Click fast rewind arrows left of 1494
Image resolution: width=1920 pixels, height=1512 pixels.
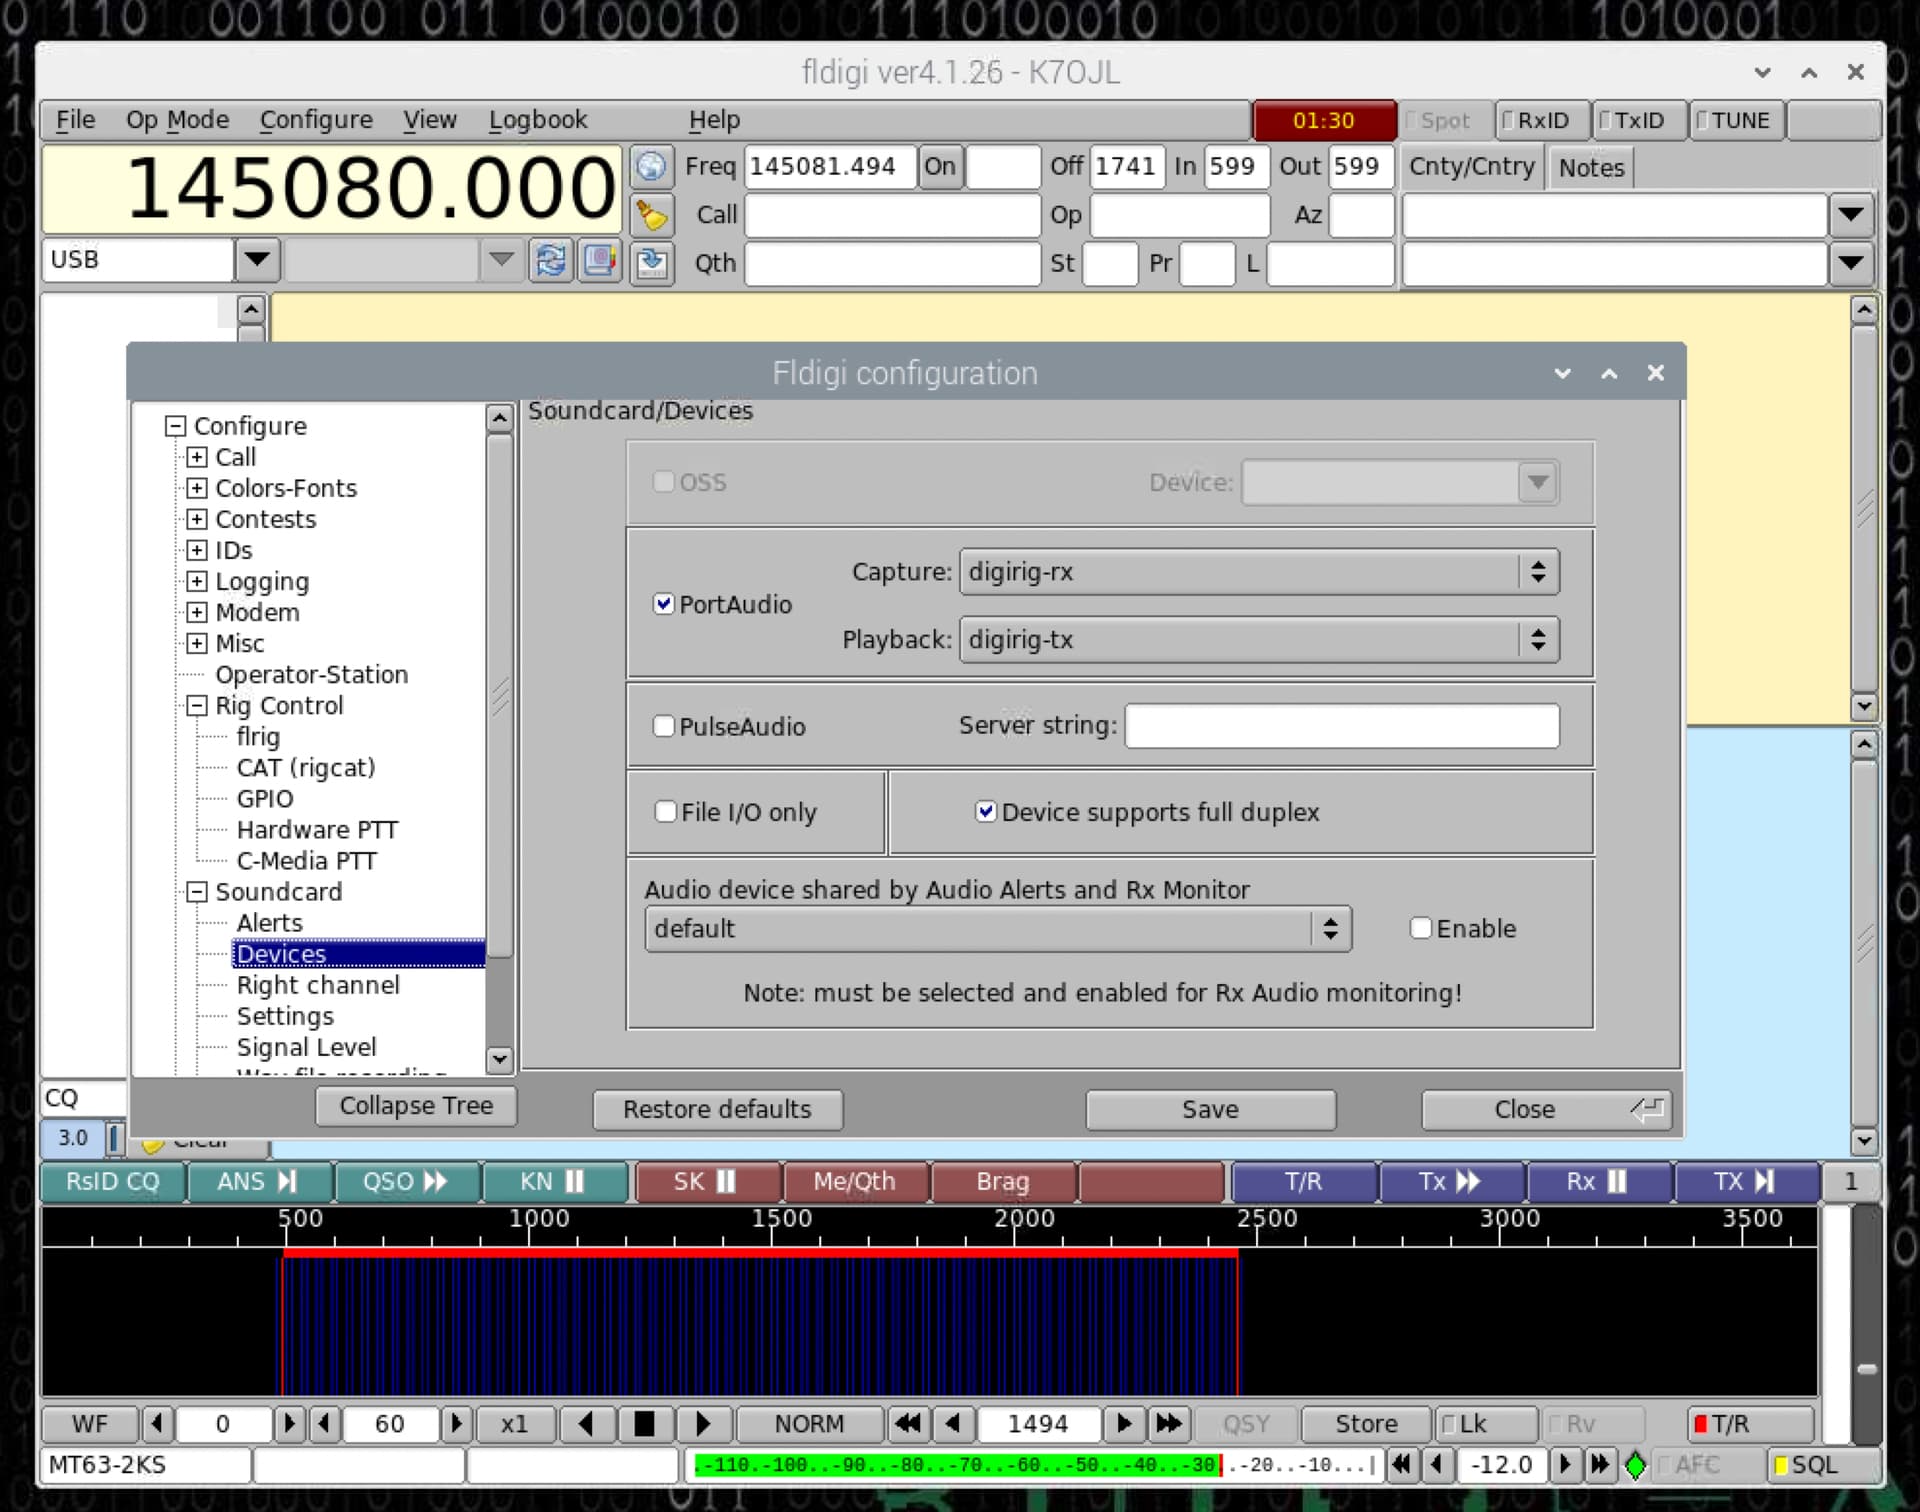point(908,1423)
